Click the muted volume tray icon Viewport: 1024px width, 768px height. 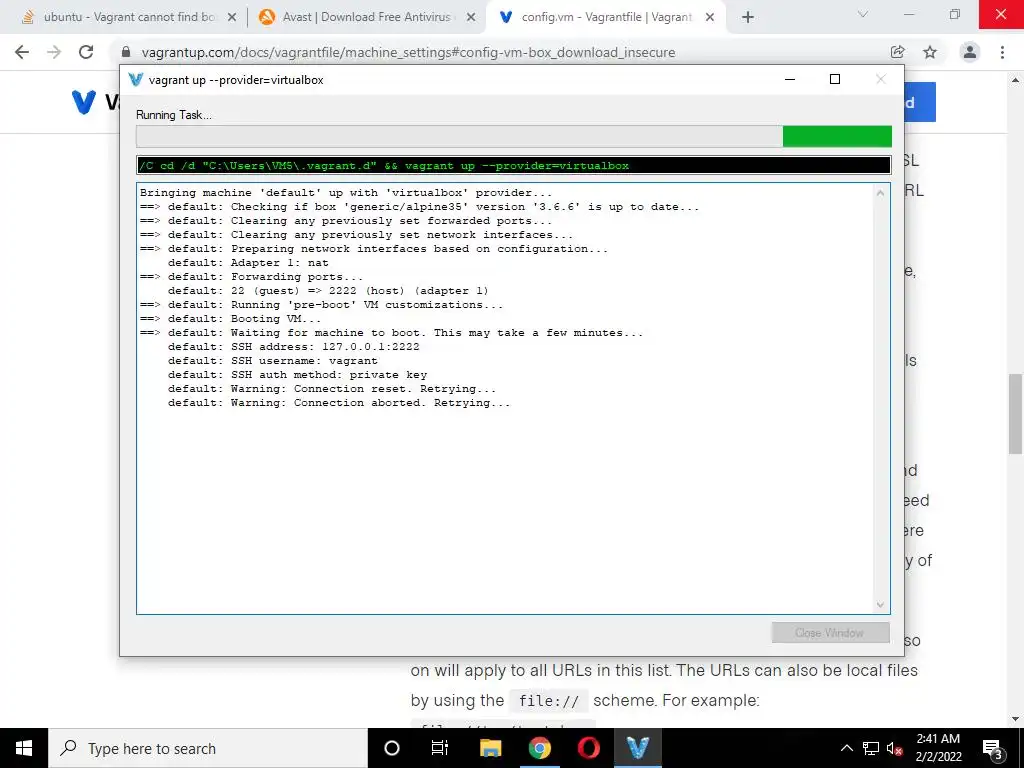[x=895, y=748]
